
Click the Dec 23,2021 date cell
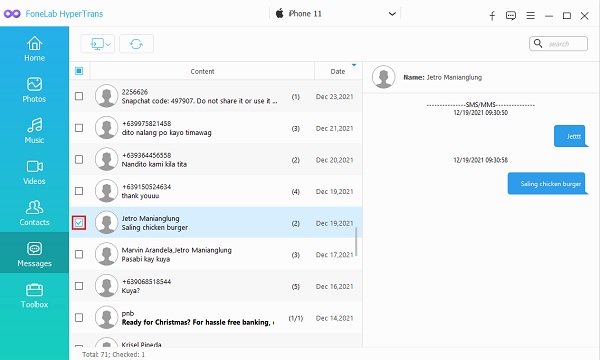334,97
